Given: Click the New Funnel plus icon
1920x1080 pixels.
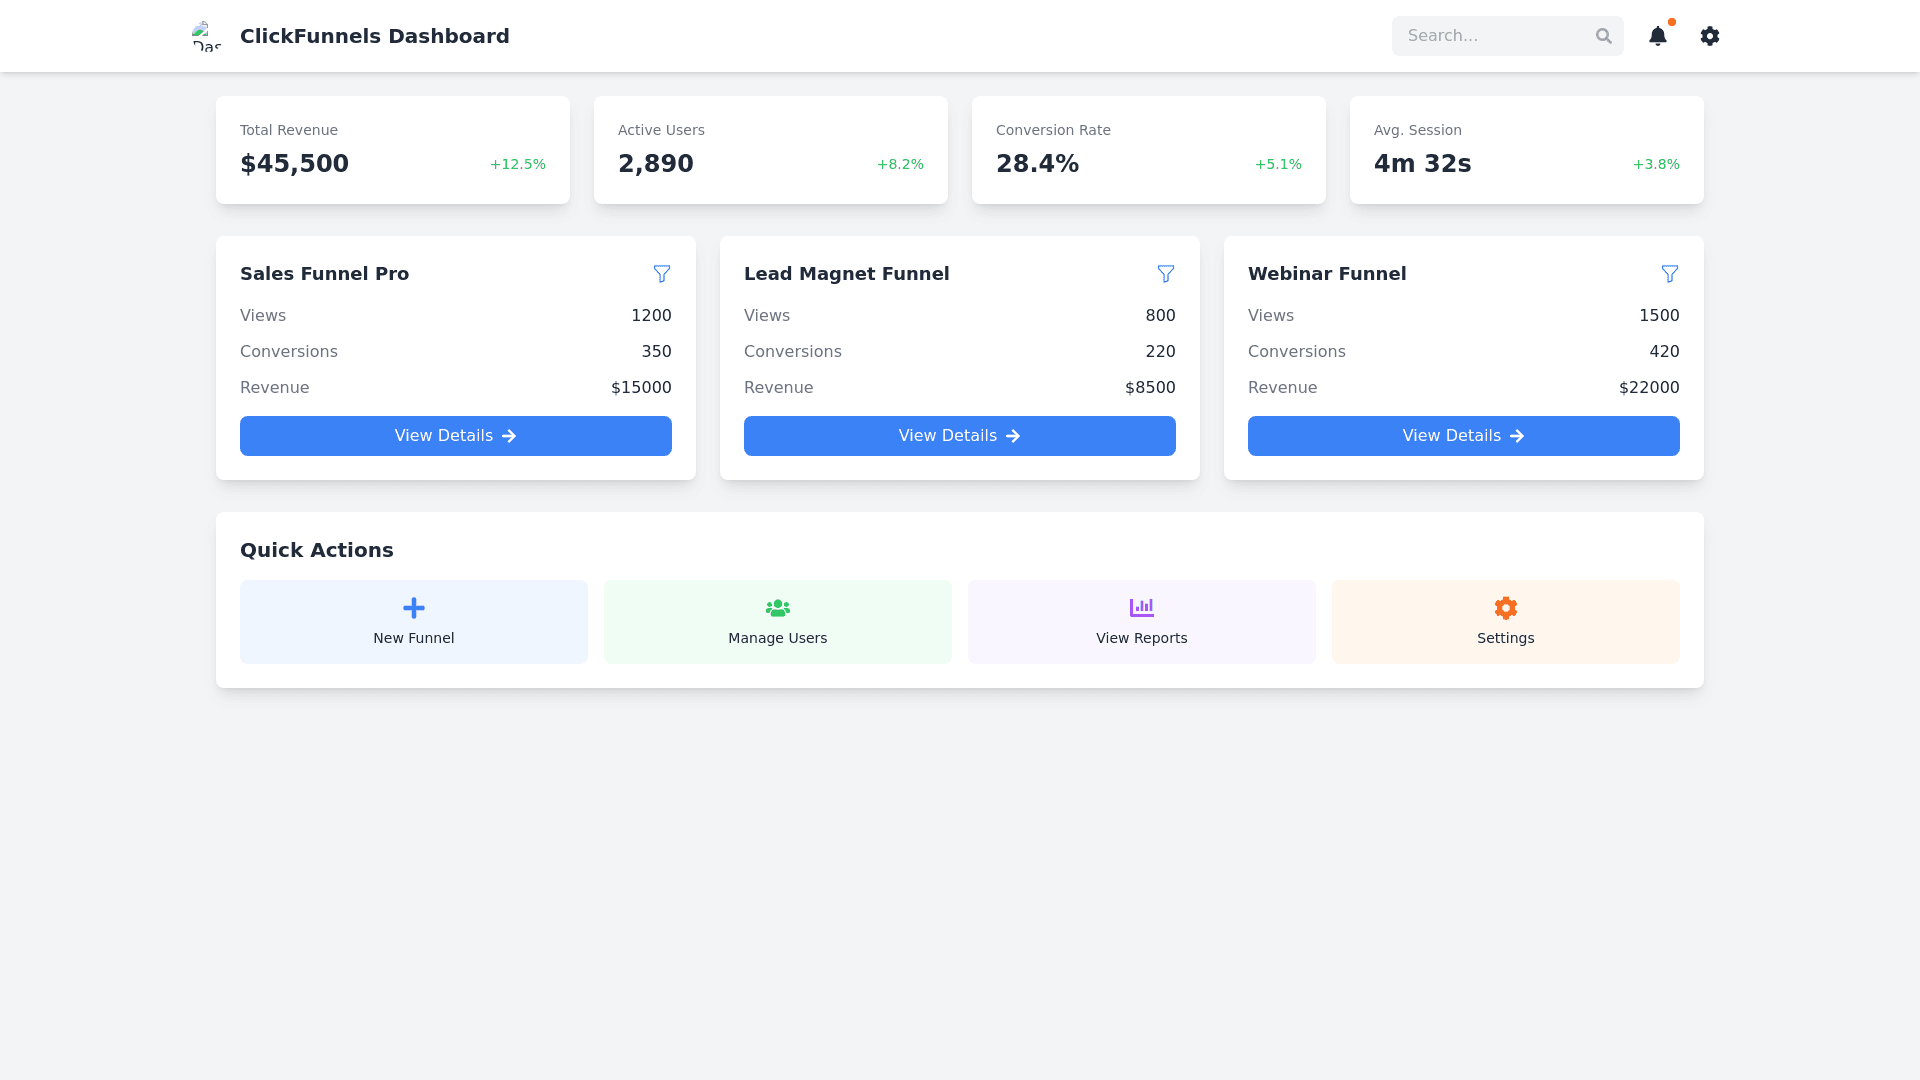Looking at the screenshot, I should pos(413,608).
